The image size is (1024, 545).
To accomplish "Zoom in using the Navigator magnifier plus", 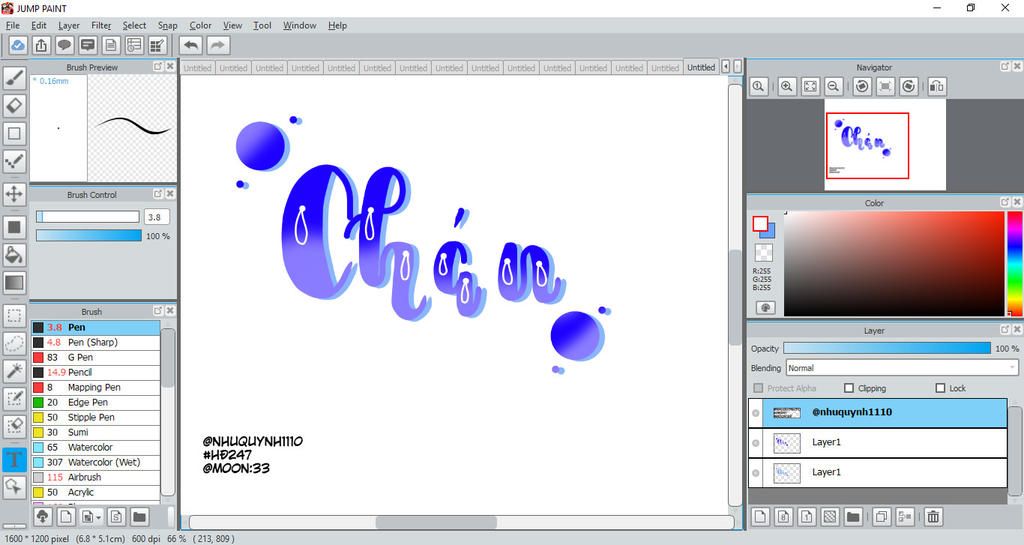I will click(x=787, y=86).
